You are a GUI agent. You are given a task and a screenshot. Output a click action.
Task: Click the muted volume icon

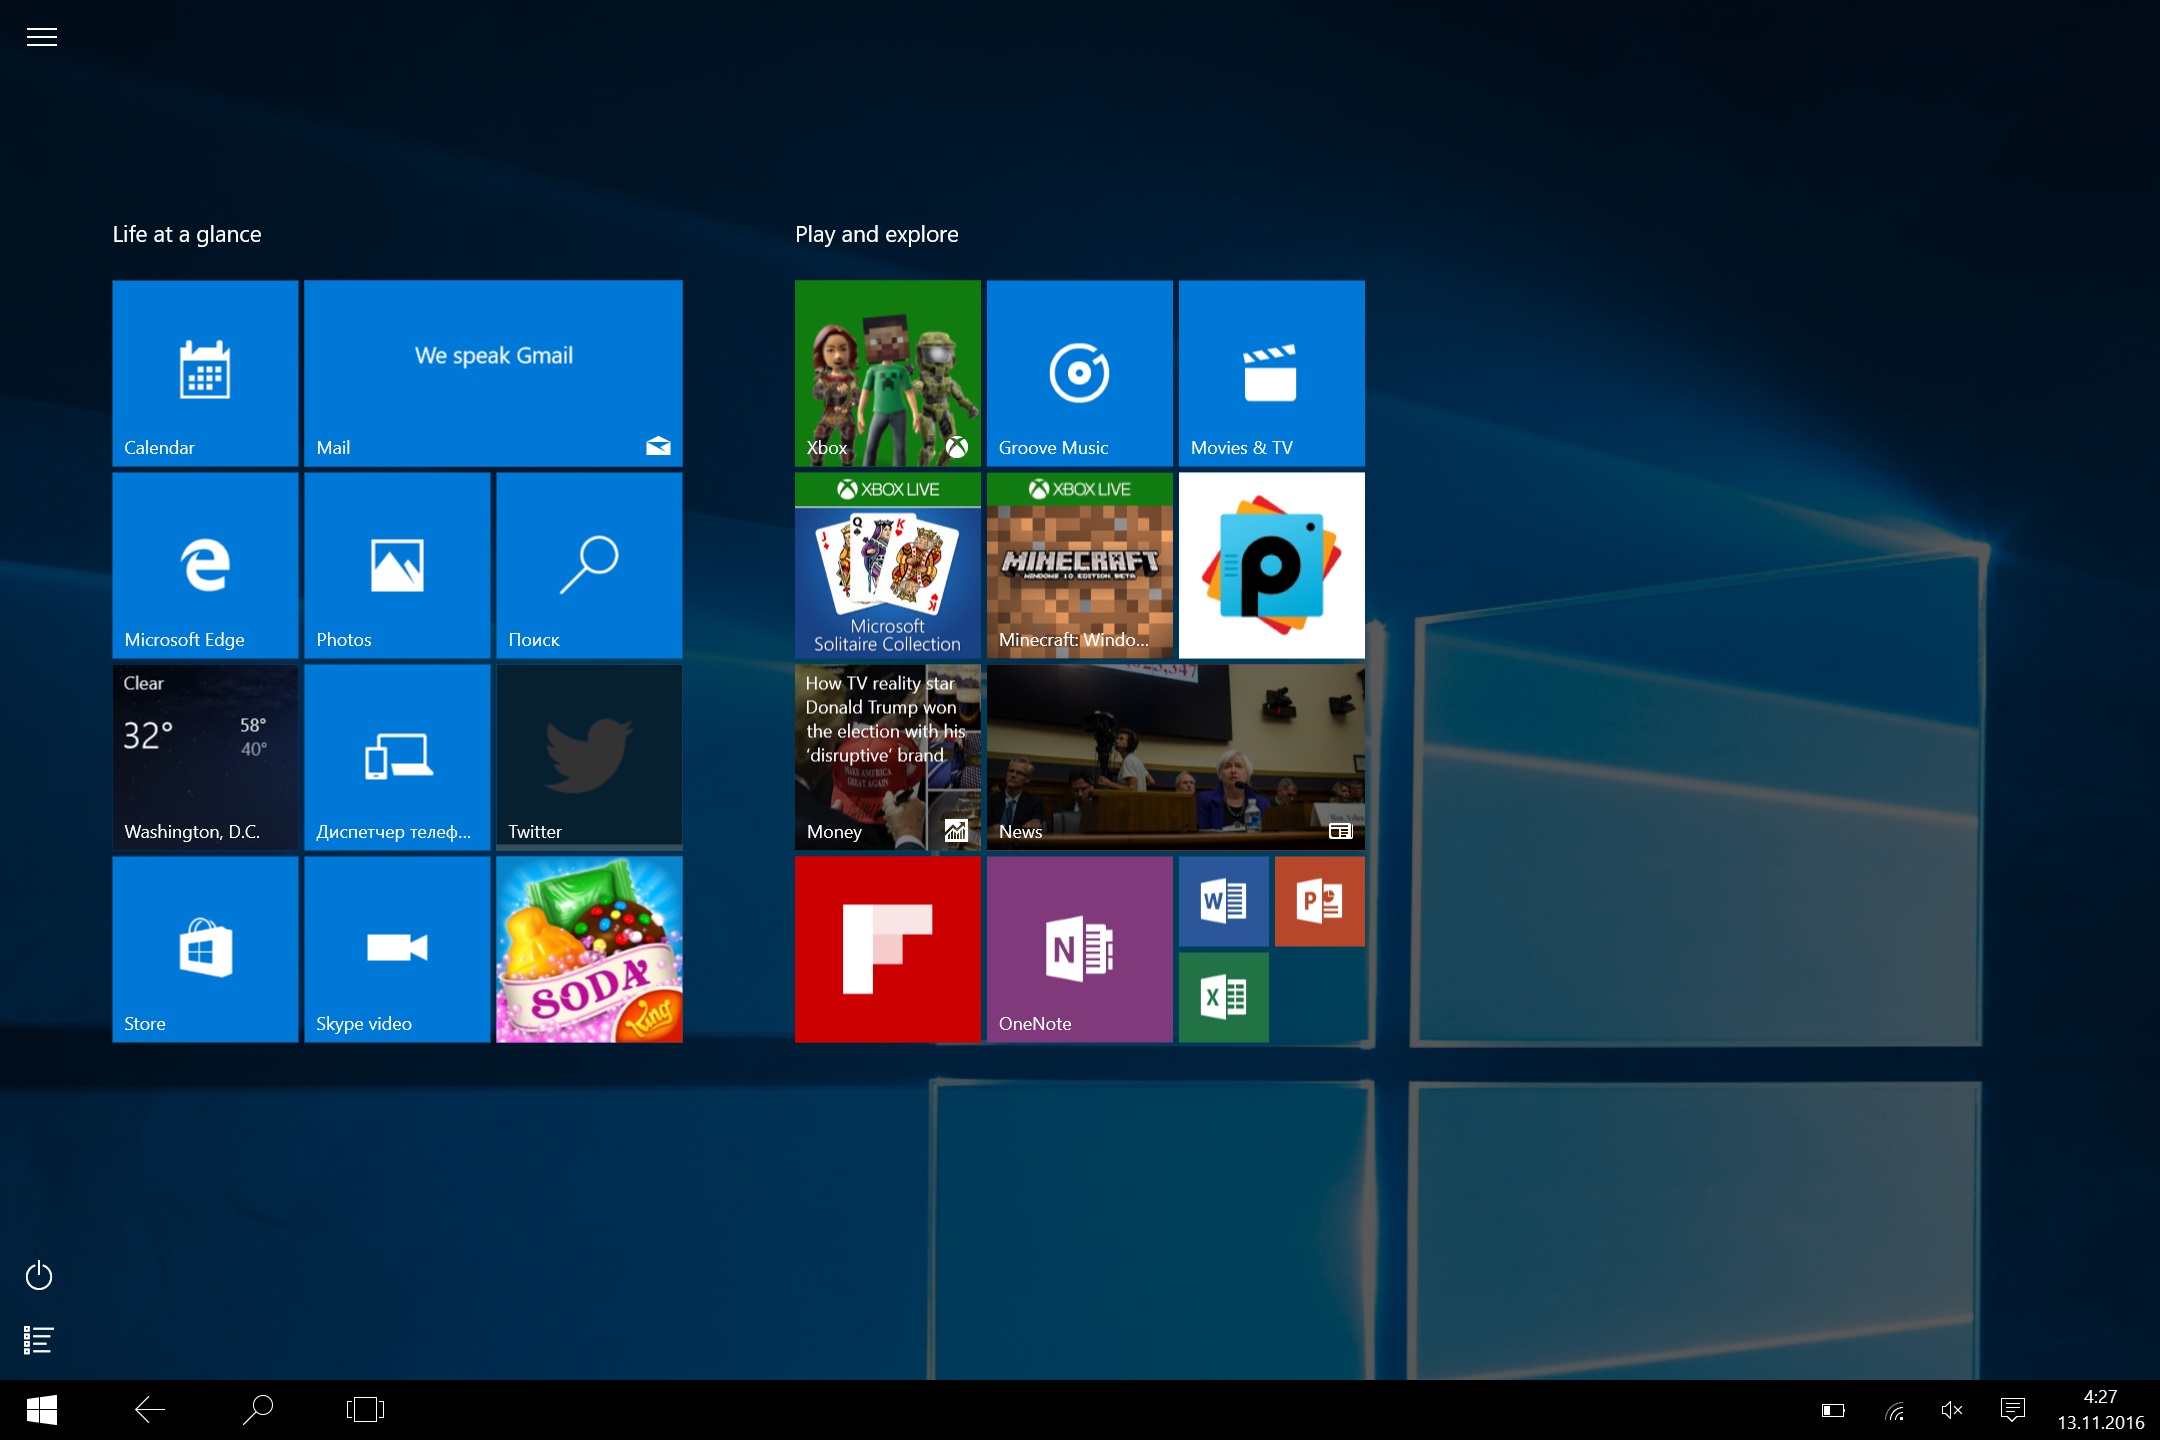(x=1952, y=1410)
